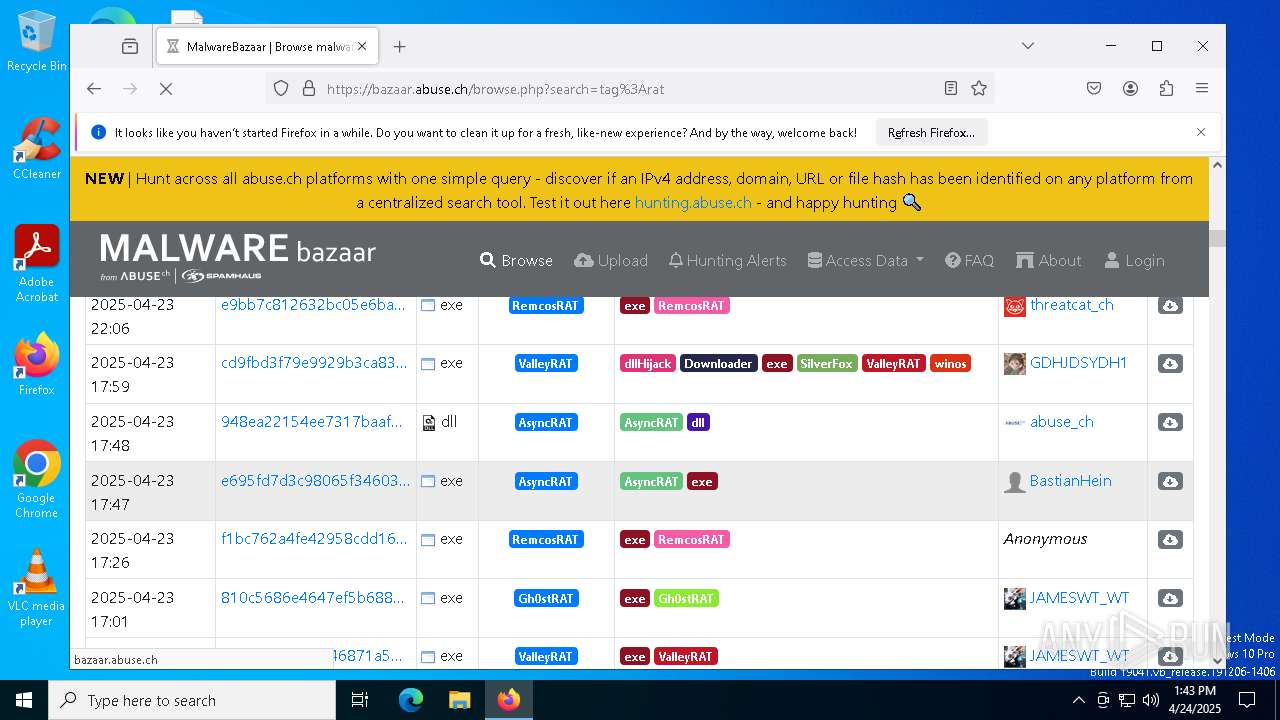Select the green Gh0stRAT tag

pyautogui.click(x=686, y=599)
